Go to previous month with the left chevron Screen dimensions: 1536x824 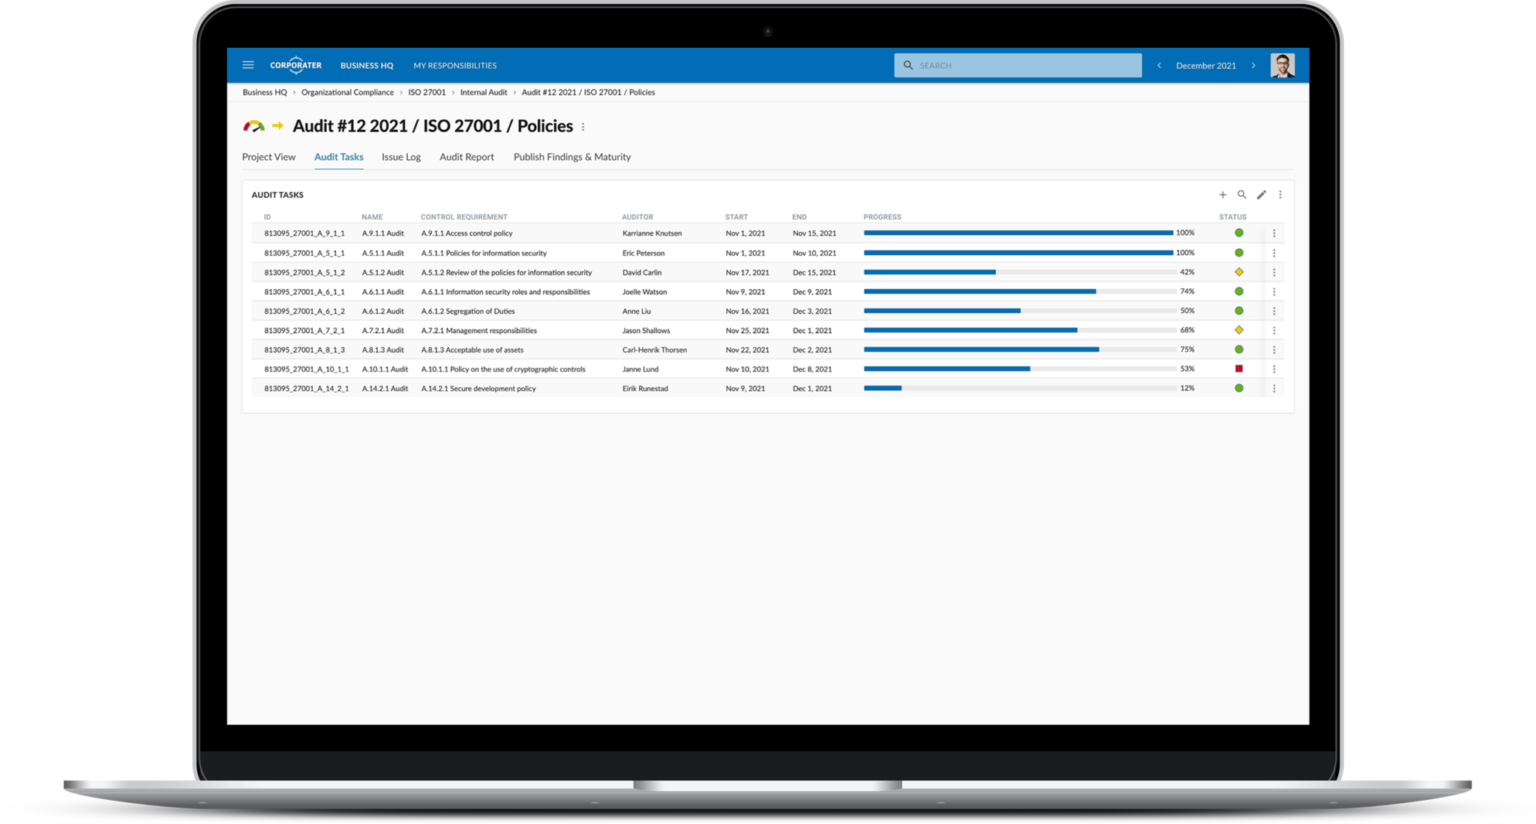pos(1158,64)
